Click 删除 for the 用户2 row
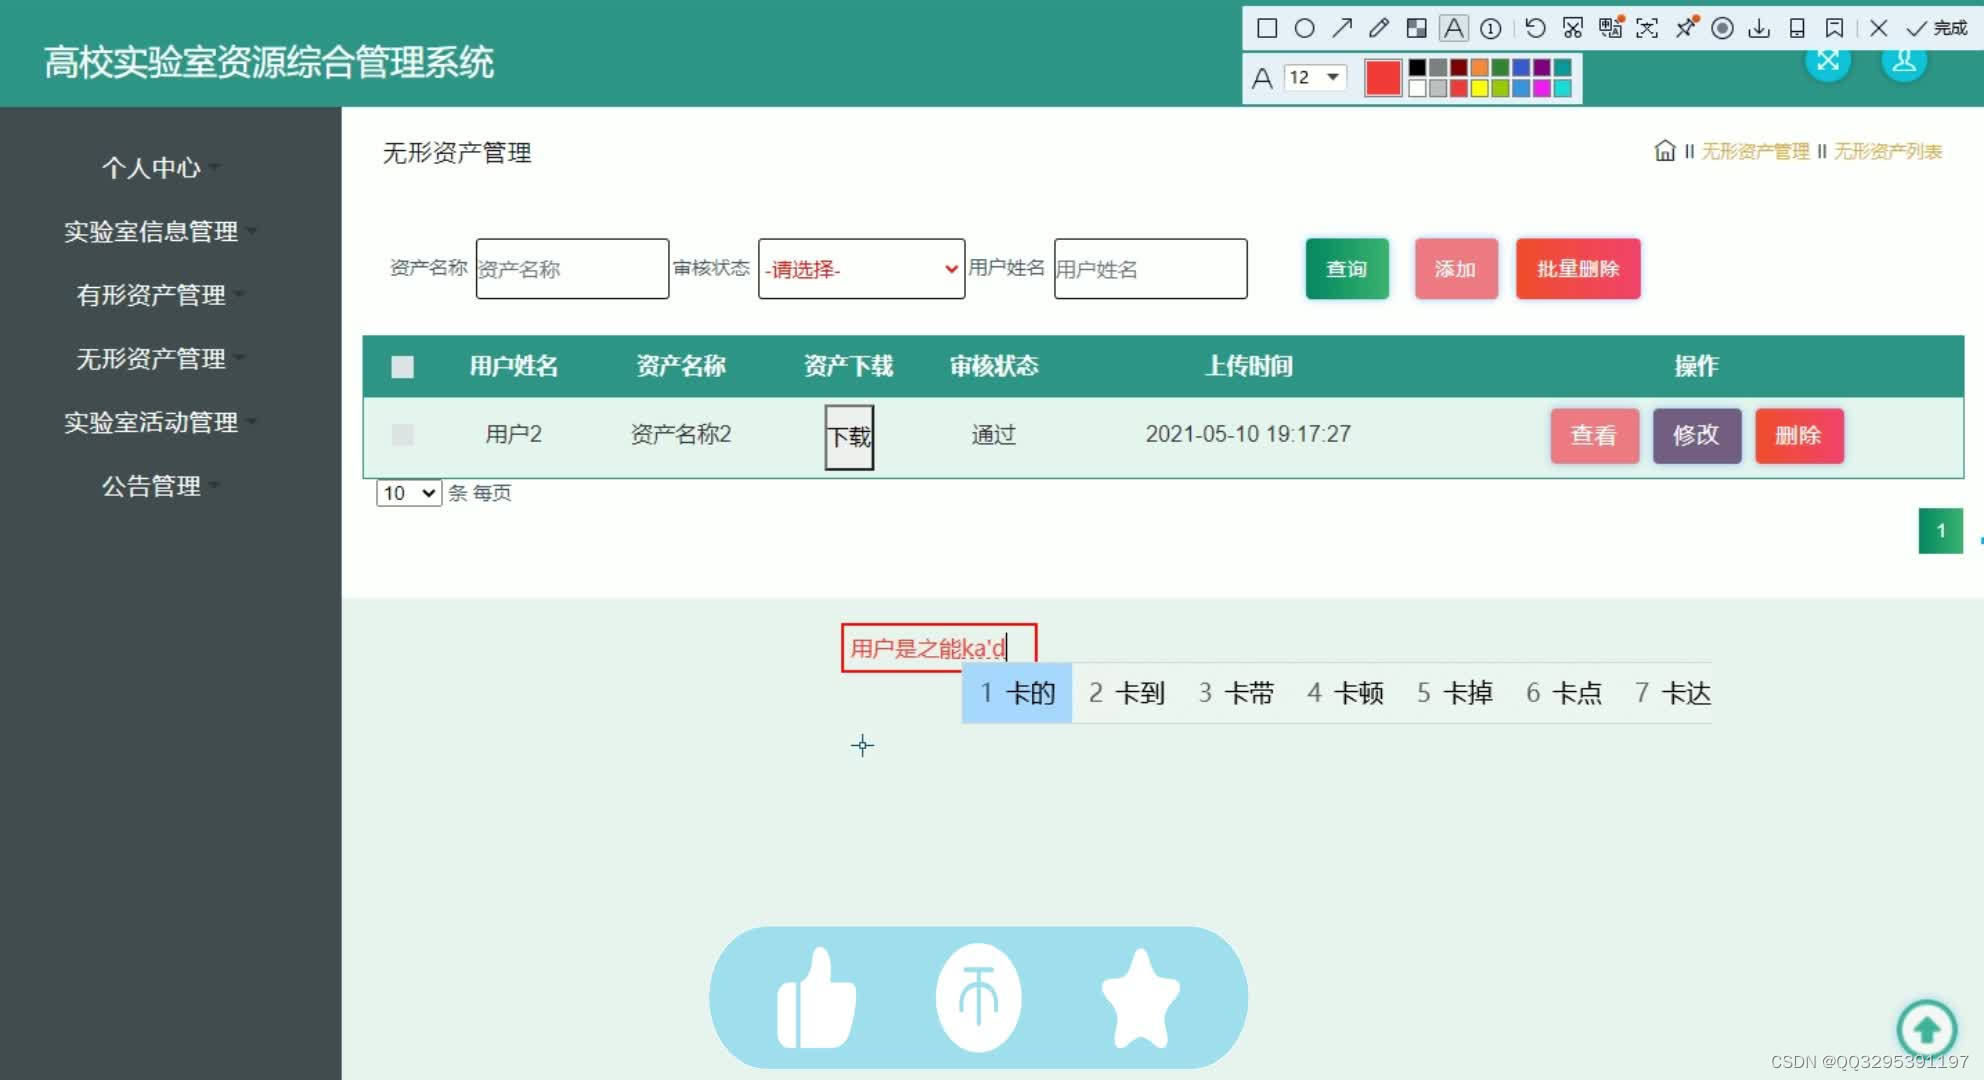This screenshot has width=1984, height=1080. (1799, 436)
